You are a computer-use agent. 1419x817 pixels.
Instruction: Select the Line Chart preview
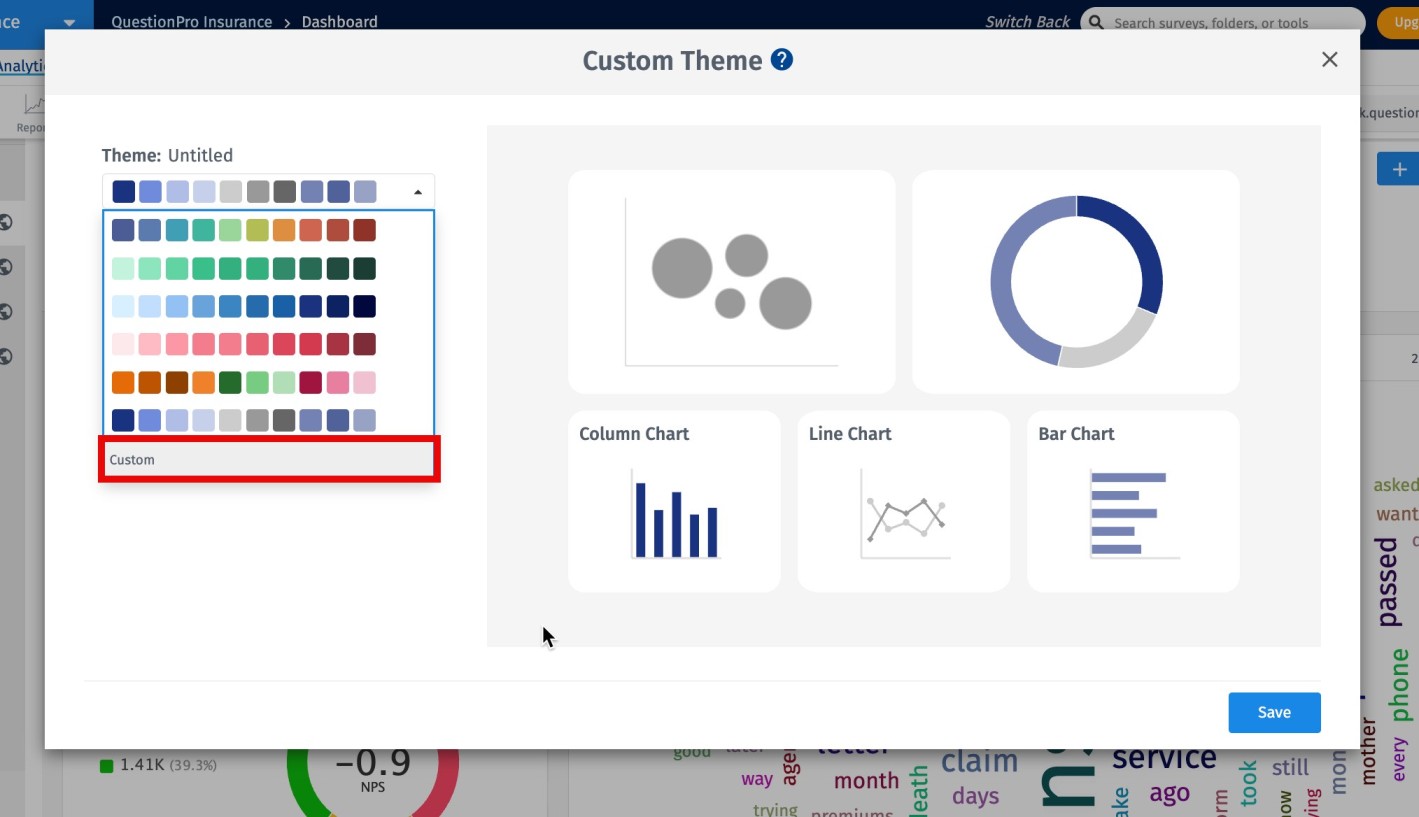point(903,500)
